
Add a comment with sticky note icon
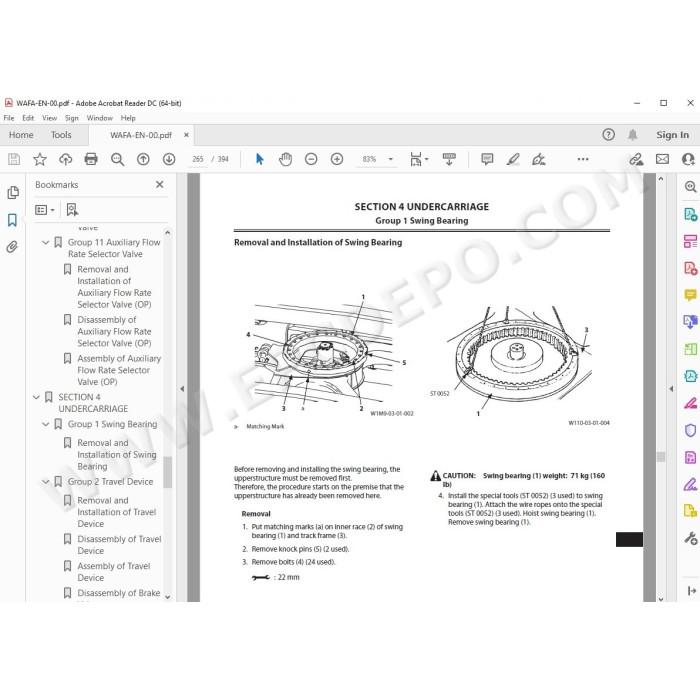487,159
